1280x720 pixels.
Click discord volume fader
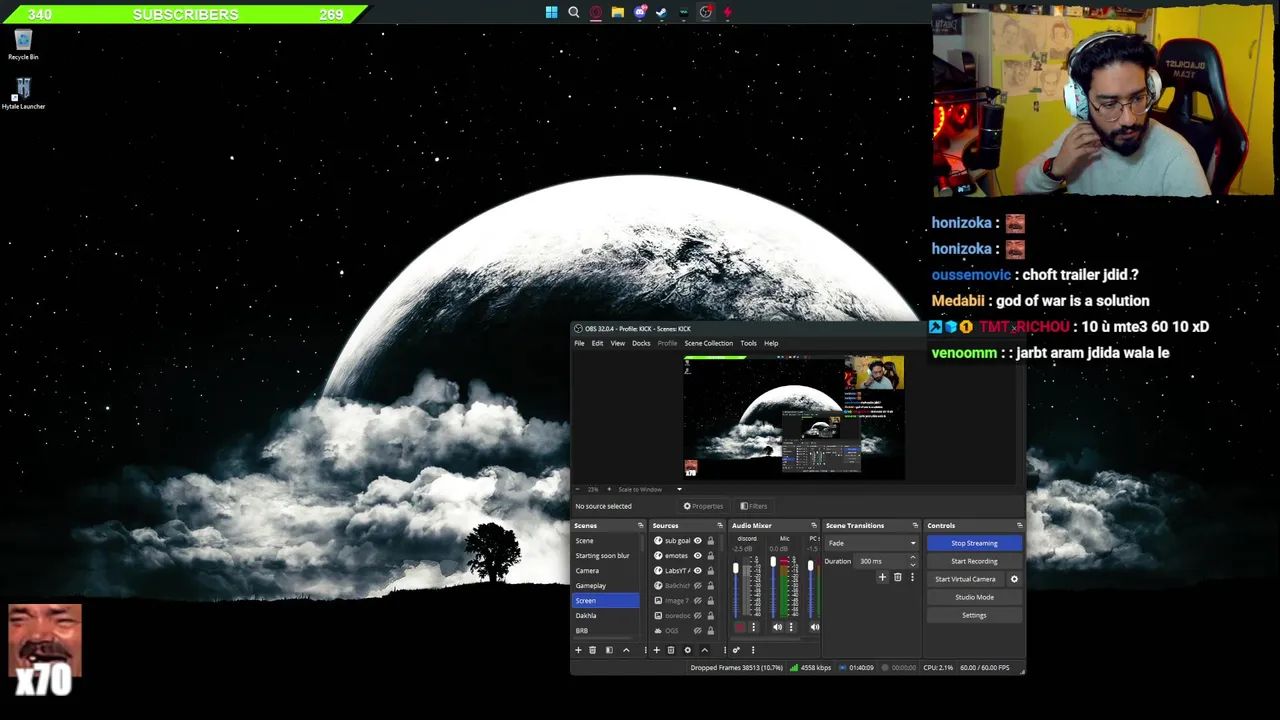point(736,568)
